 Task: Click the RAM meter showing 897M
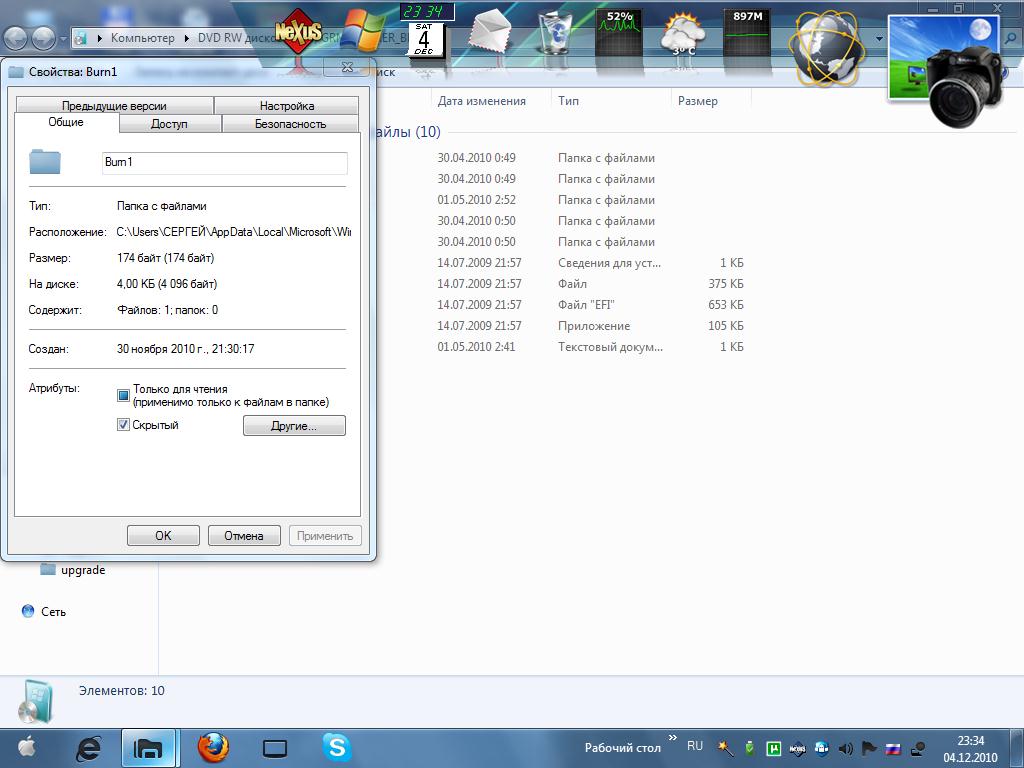coord(748,32)
